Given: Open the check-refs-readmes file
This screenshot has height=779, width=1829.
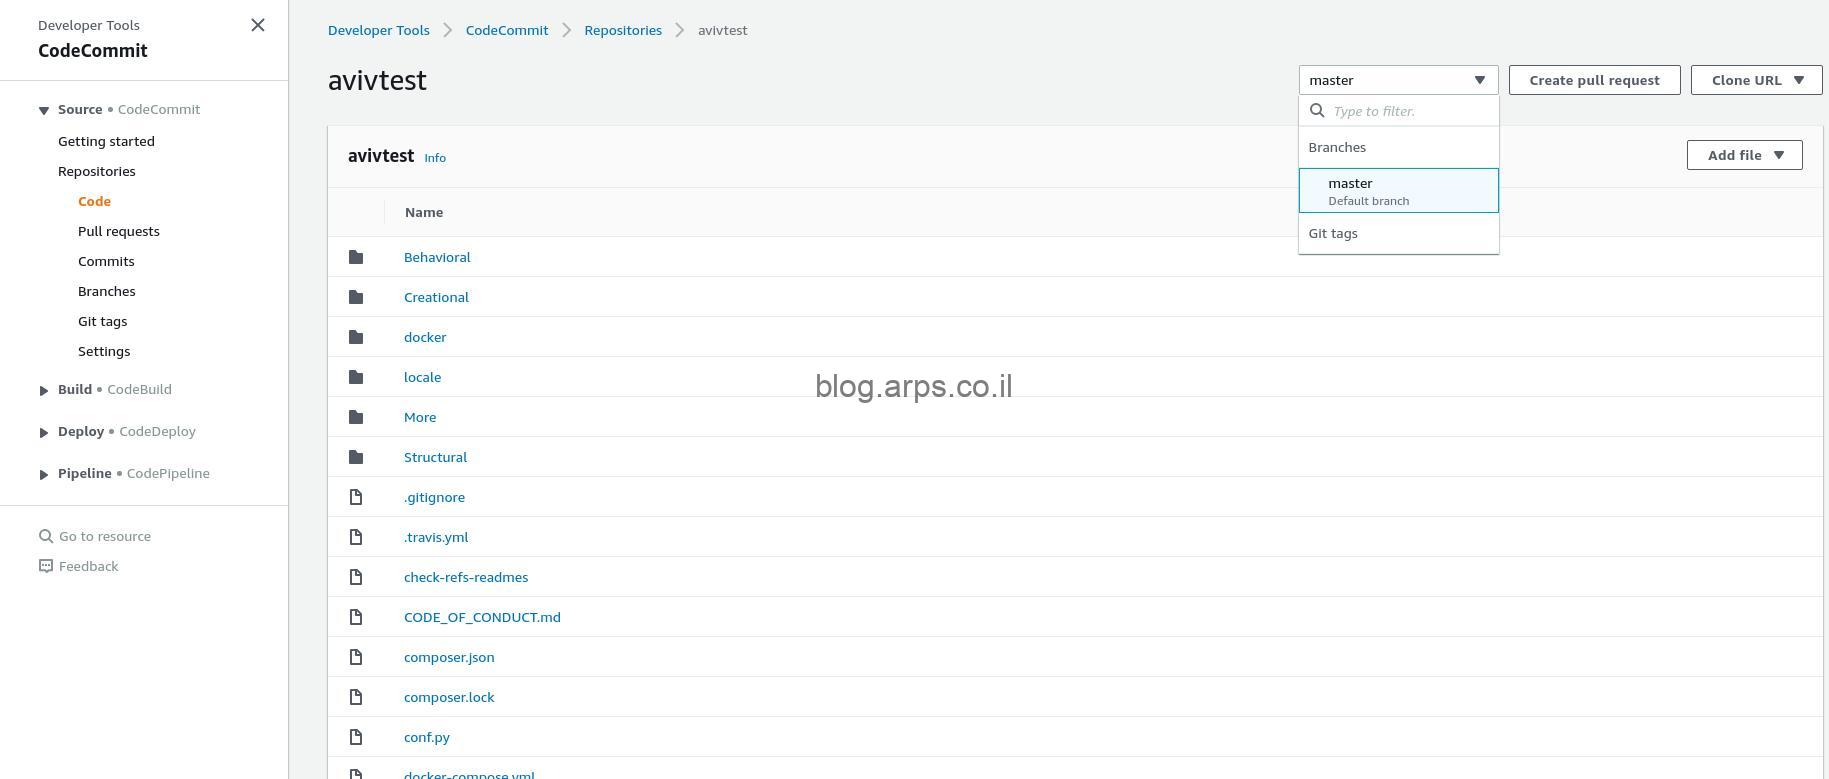Looking at the screenshot, I should [x=466, y=577].
